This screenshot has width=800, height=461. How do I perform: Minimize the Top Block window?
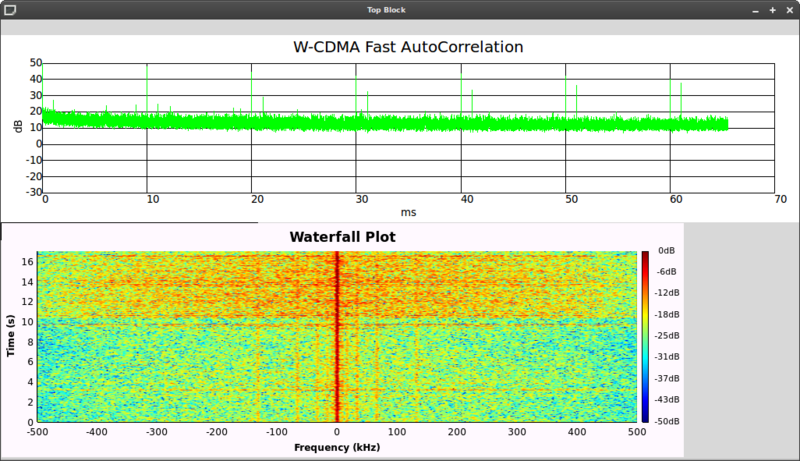pyautogui.click(x=757, y=9)
